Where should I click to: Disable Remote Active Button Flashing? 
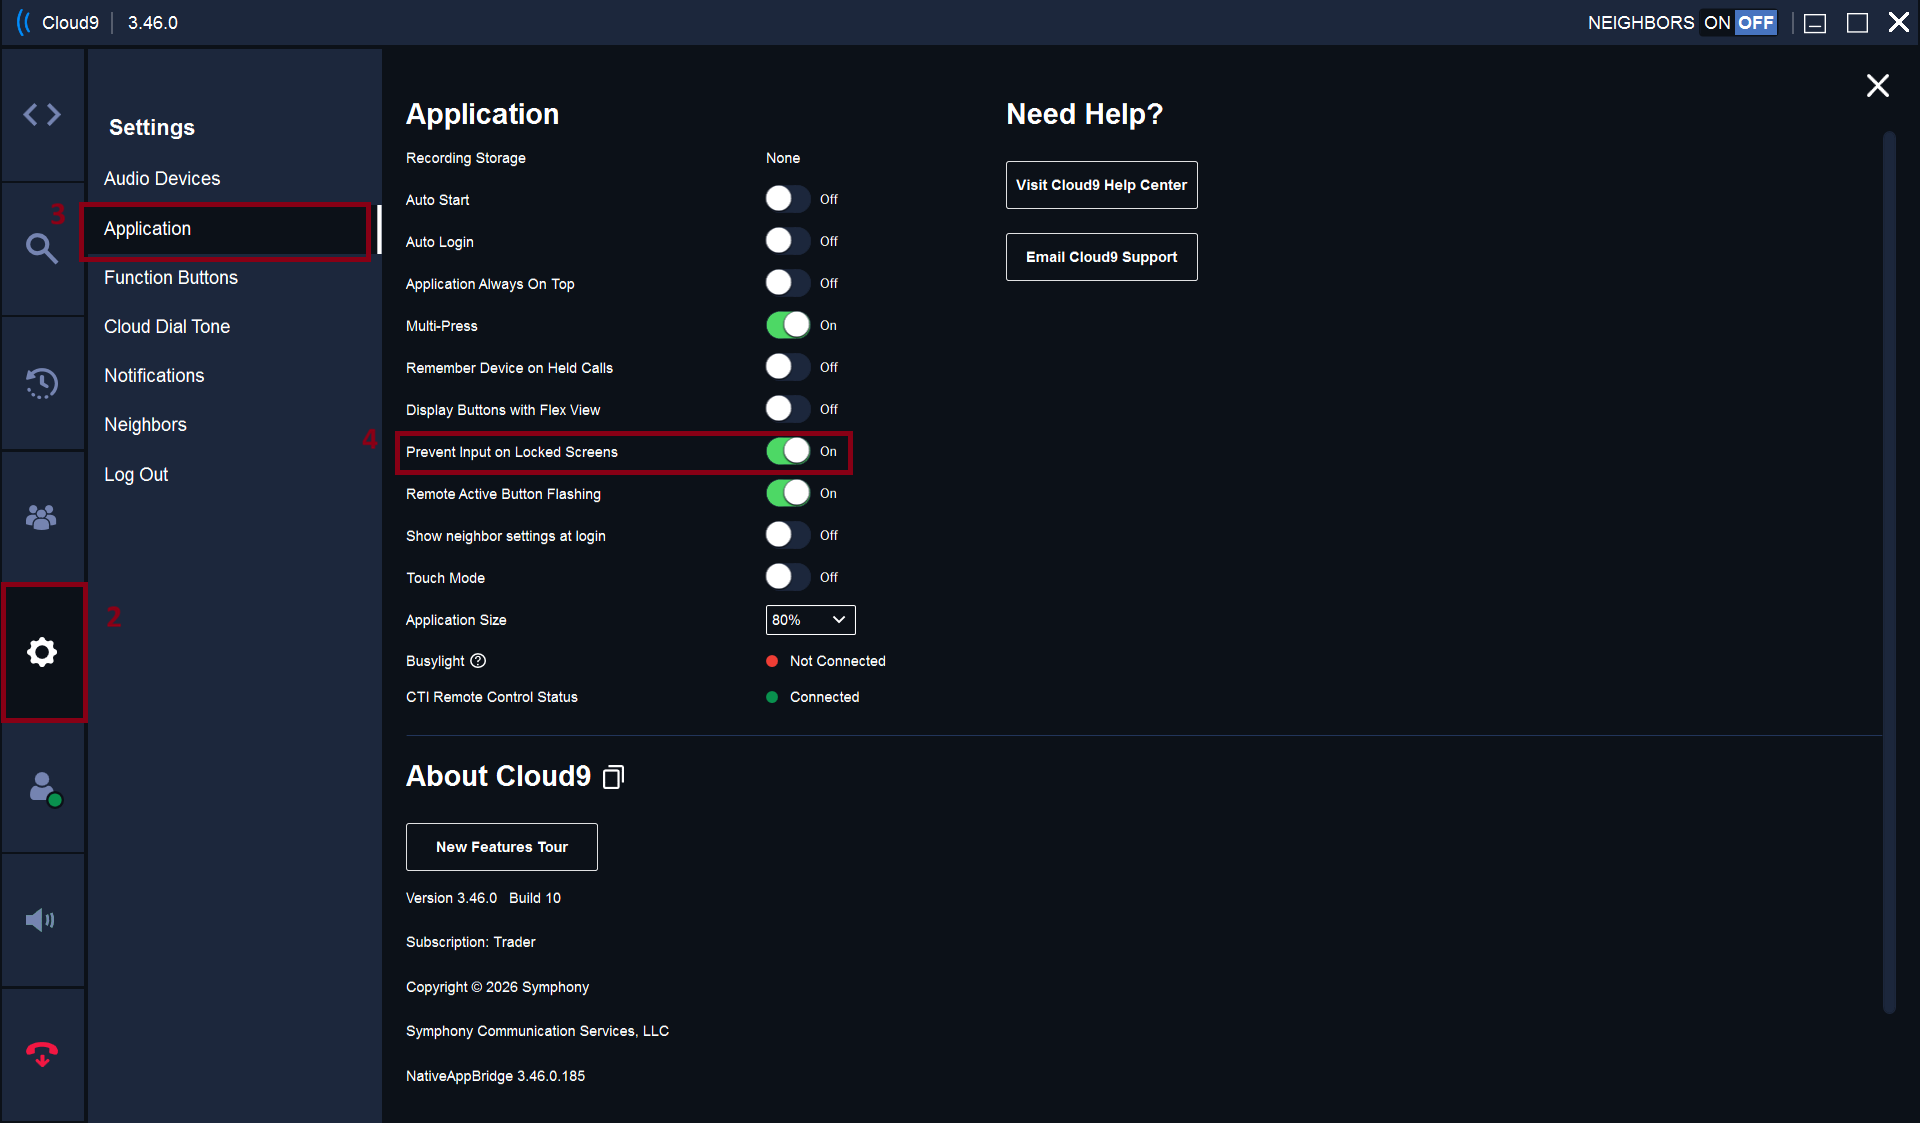pos(788,493)
